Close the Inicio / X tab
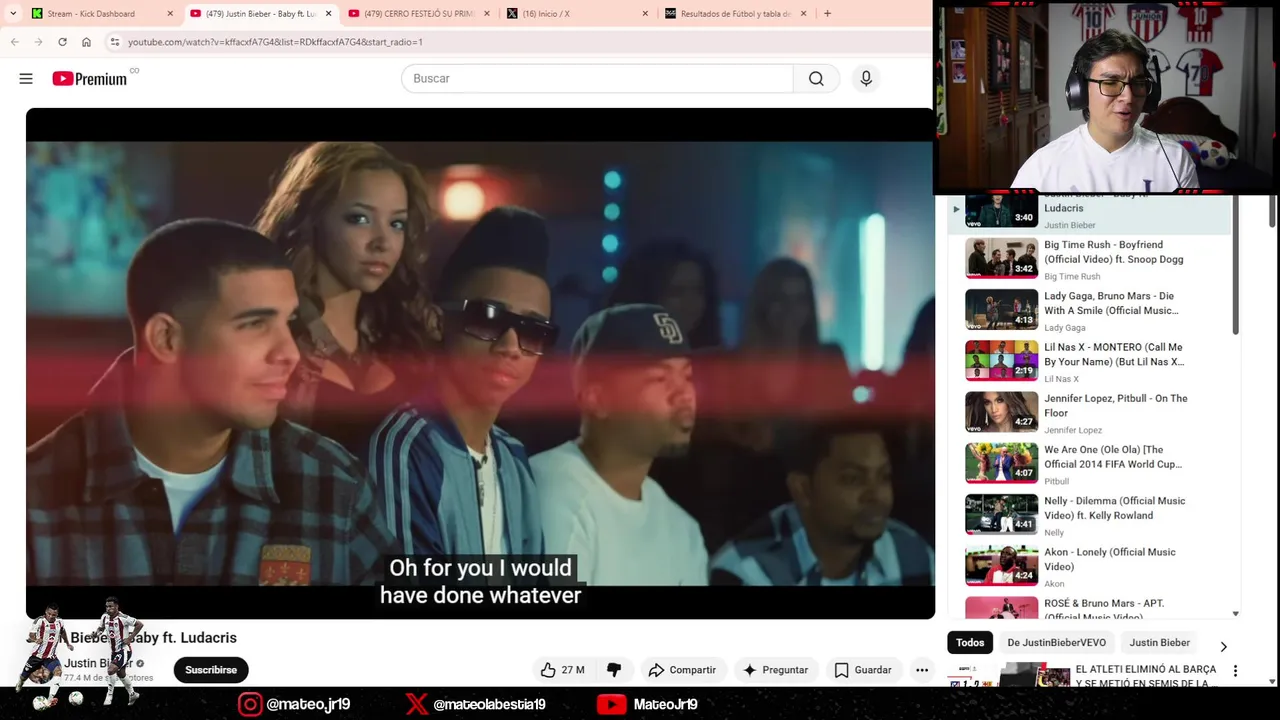This screenshot has height=720, width=1280. click(644, 14)
